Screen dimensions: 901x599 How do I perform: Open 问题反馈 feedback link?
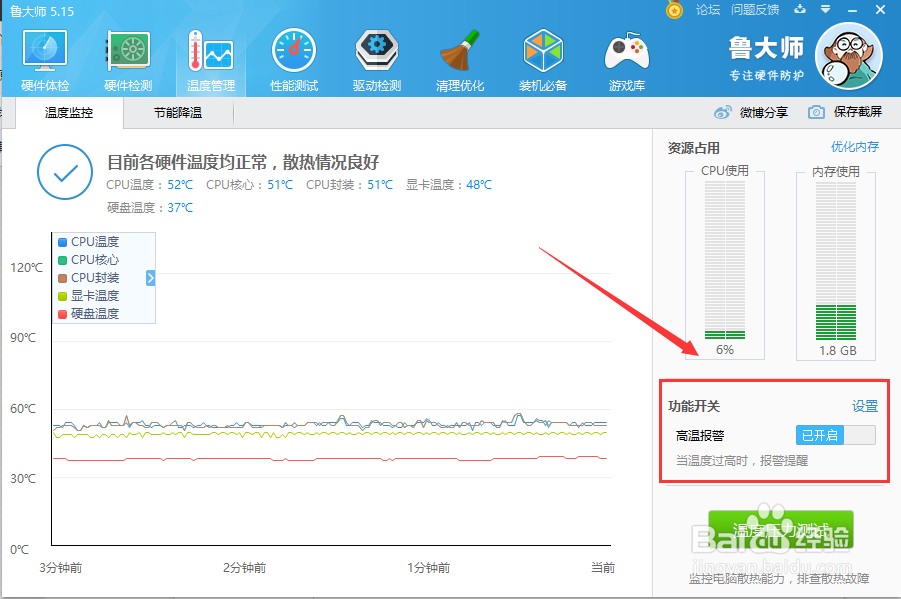[755, 10]
